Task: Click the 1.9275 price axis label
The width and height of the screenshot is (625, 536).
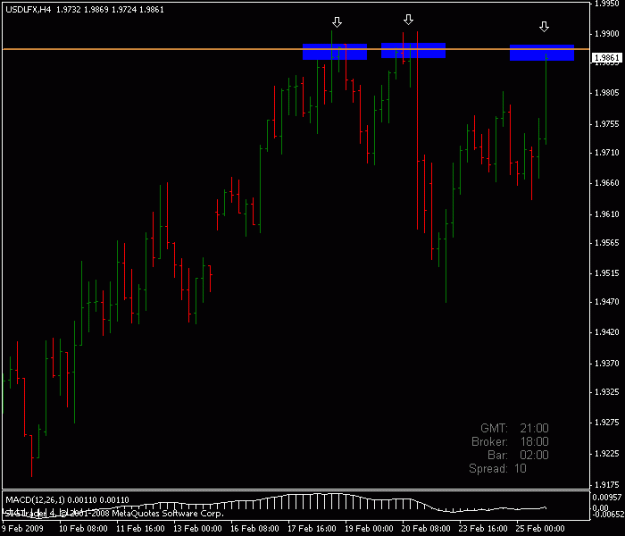Action: (x=607, y=422)
